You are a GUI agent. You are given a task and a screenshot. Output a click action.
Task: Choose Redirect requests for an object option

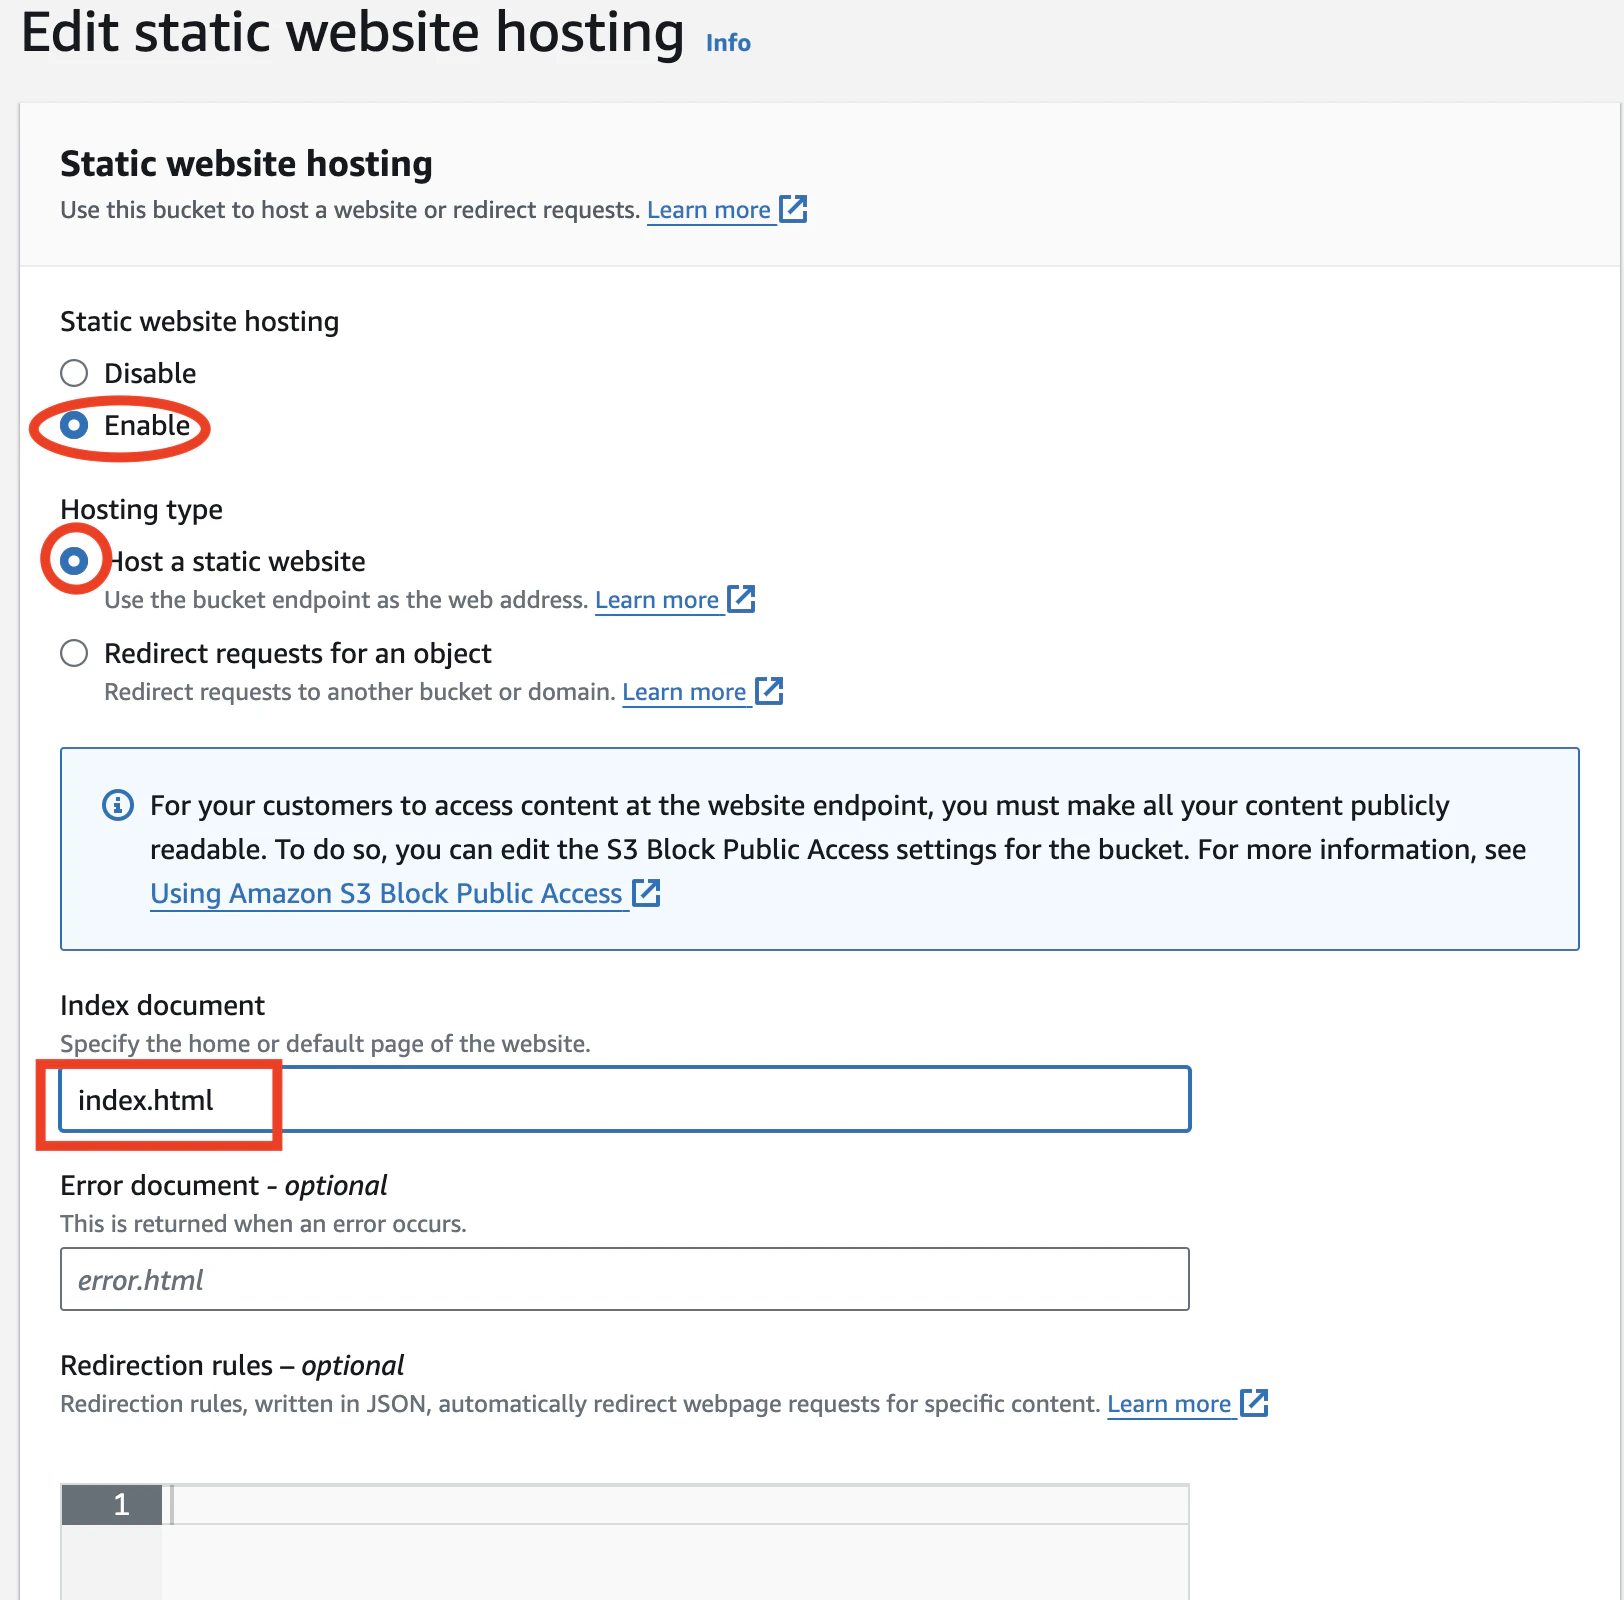pyautogui.click(x=74, y=653)
